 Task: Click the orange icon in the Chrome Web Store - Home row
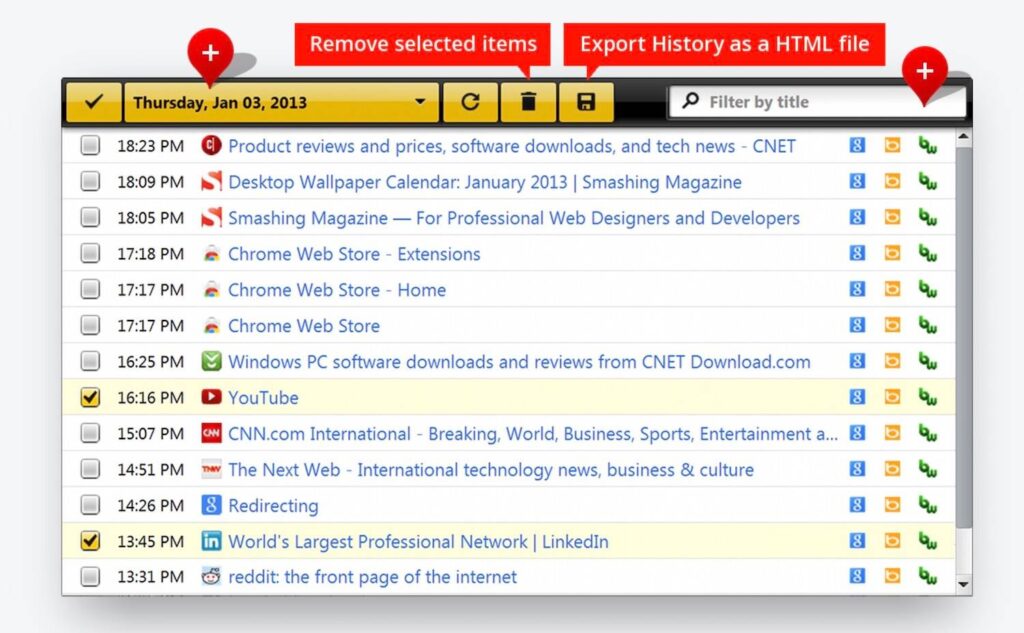(x=892, y=289)
